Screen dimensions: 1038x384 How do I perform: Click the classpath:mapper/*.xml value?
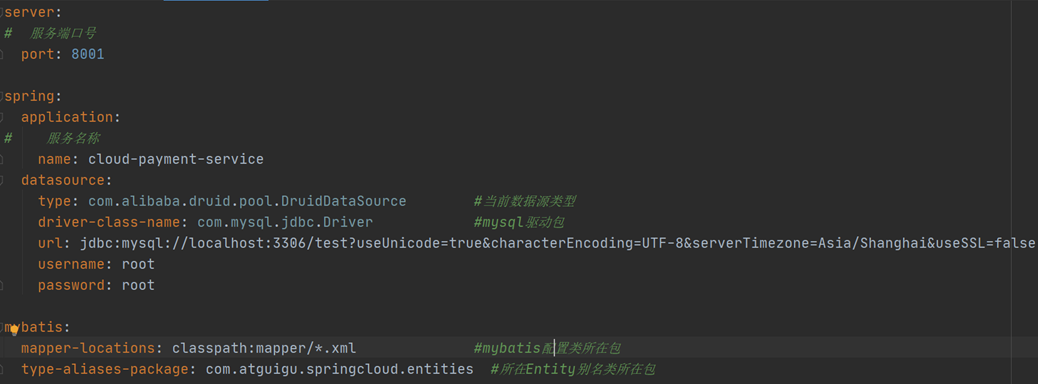(264, 348)
